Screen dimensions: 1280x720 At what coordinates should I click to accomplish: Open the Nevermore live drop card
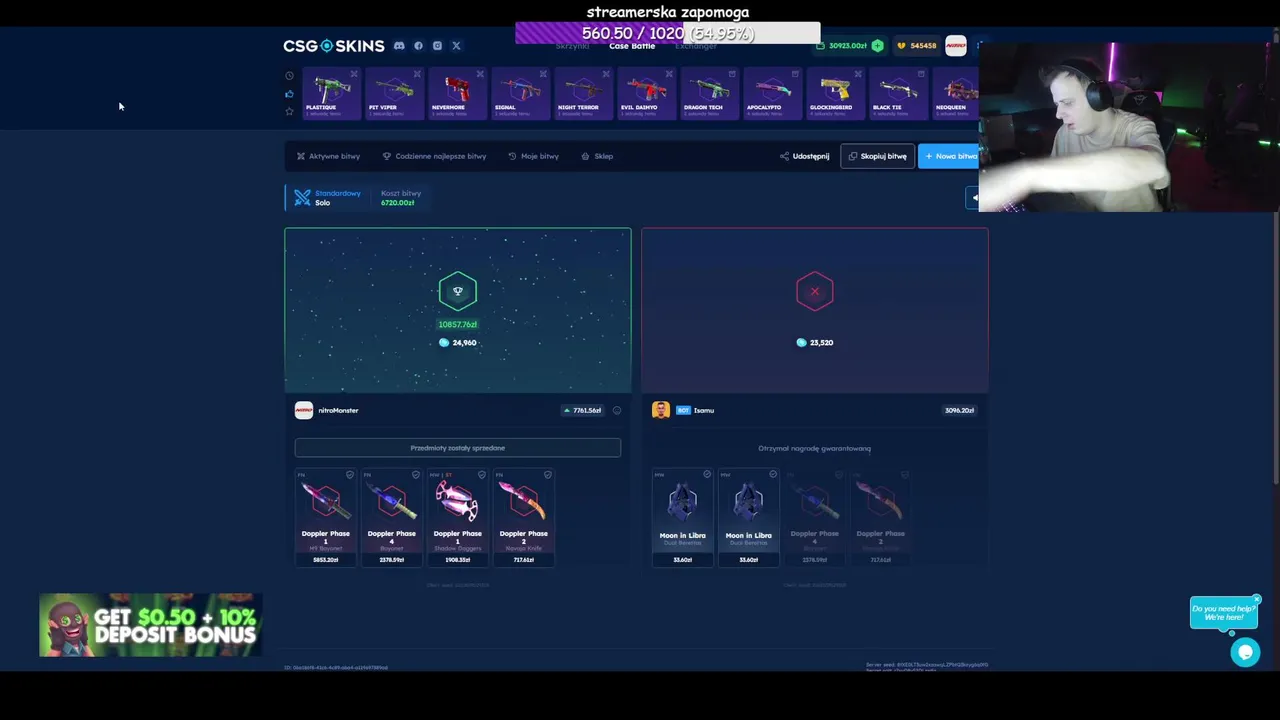(457, 94)
